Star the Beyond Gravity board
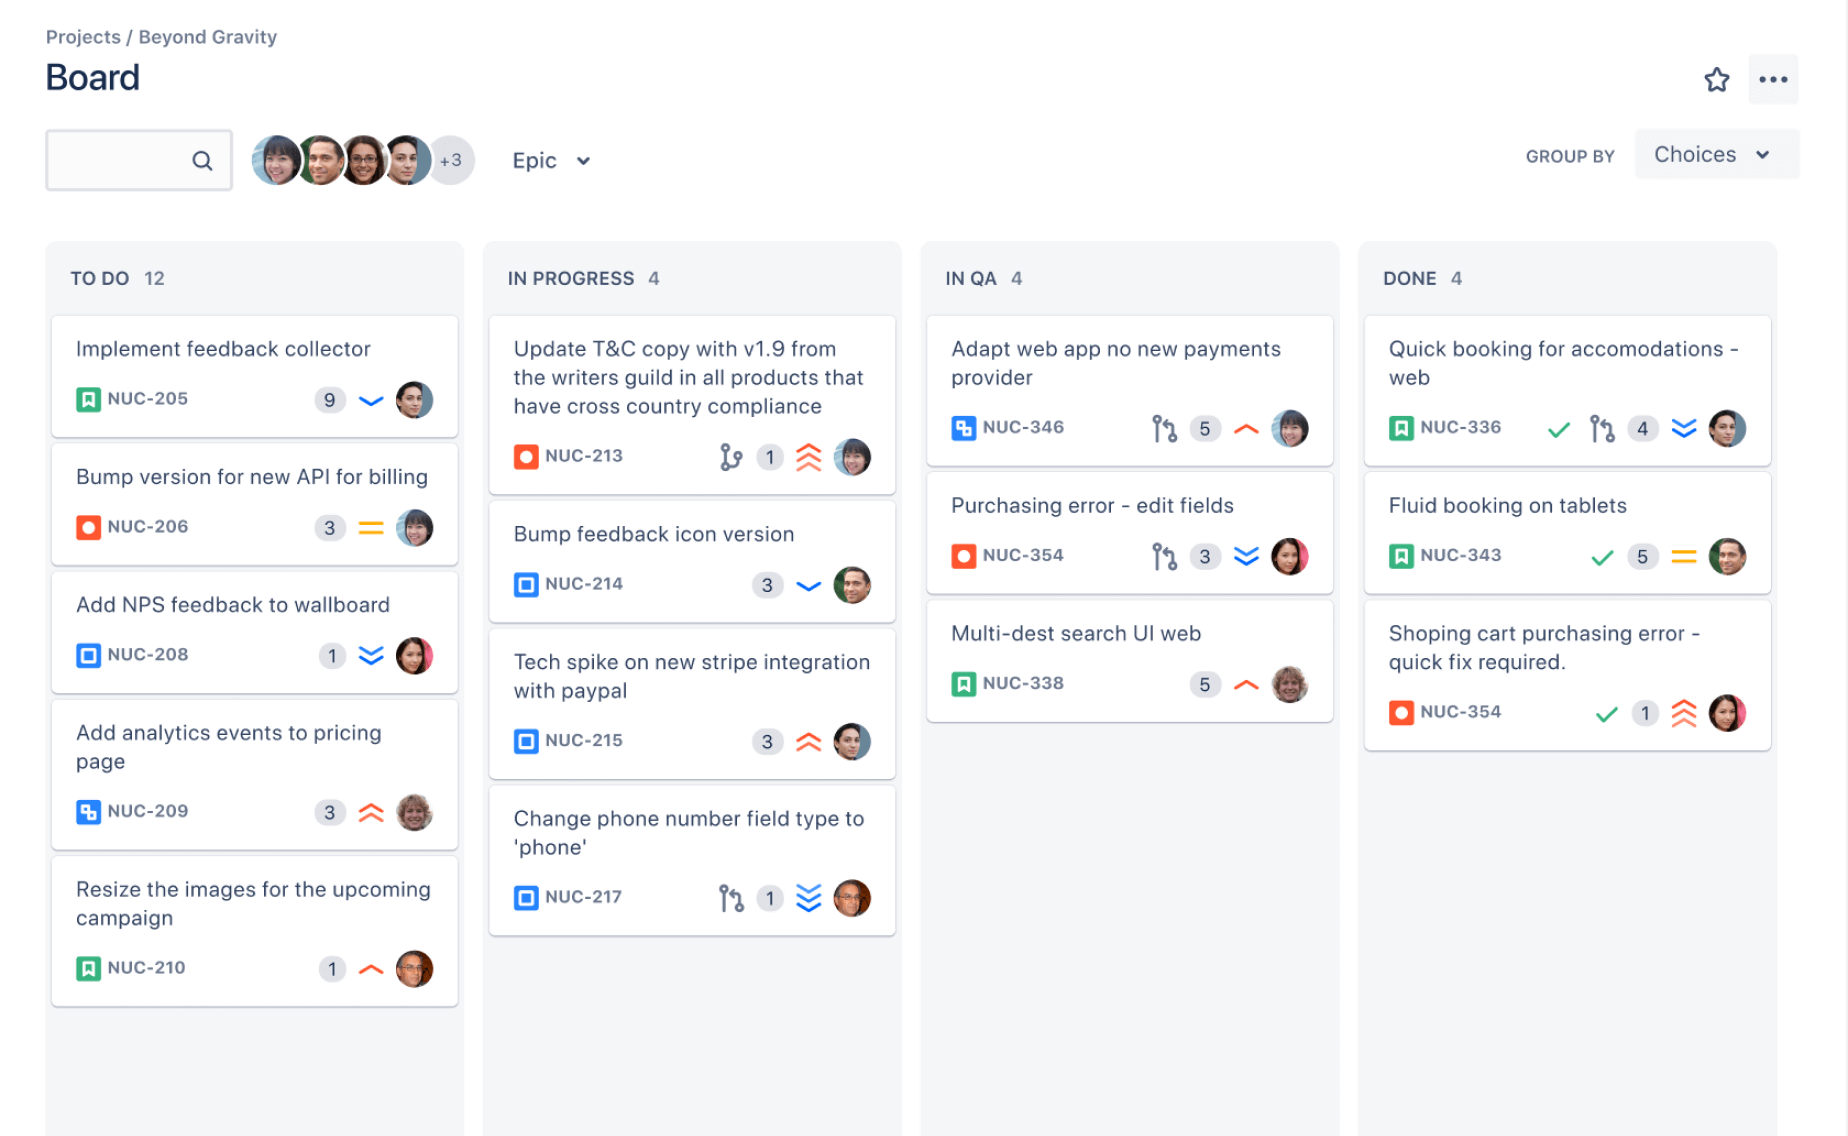This screenshot has height=1136, width=1848. [1717, 79]
